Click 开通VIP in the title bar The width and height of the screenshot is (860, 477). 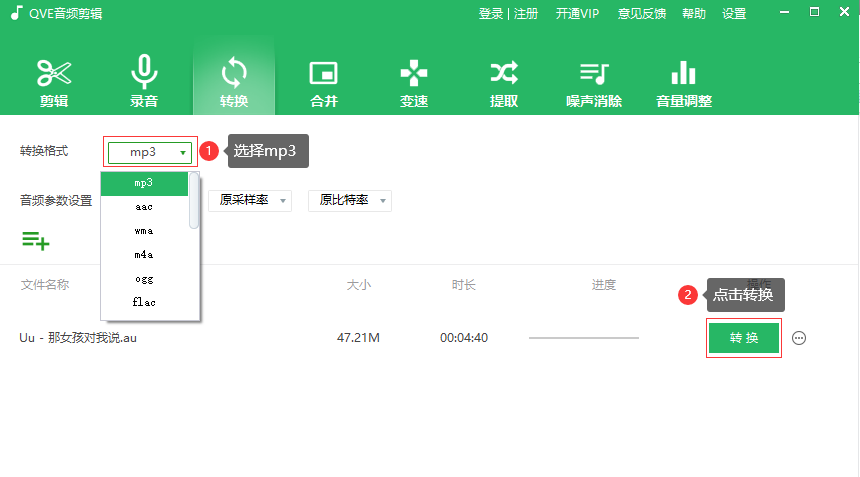point(577,14)
